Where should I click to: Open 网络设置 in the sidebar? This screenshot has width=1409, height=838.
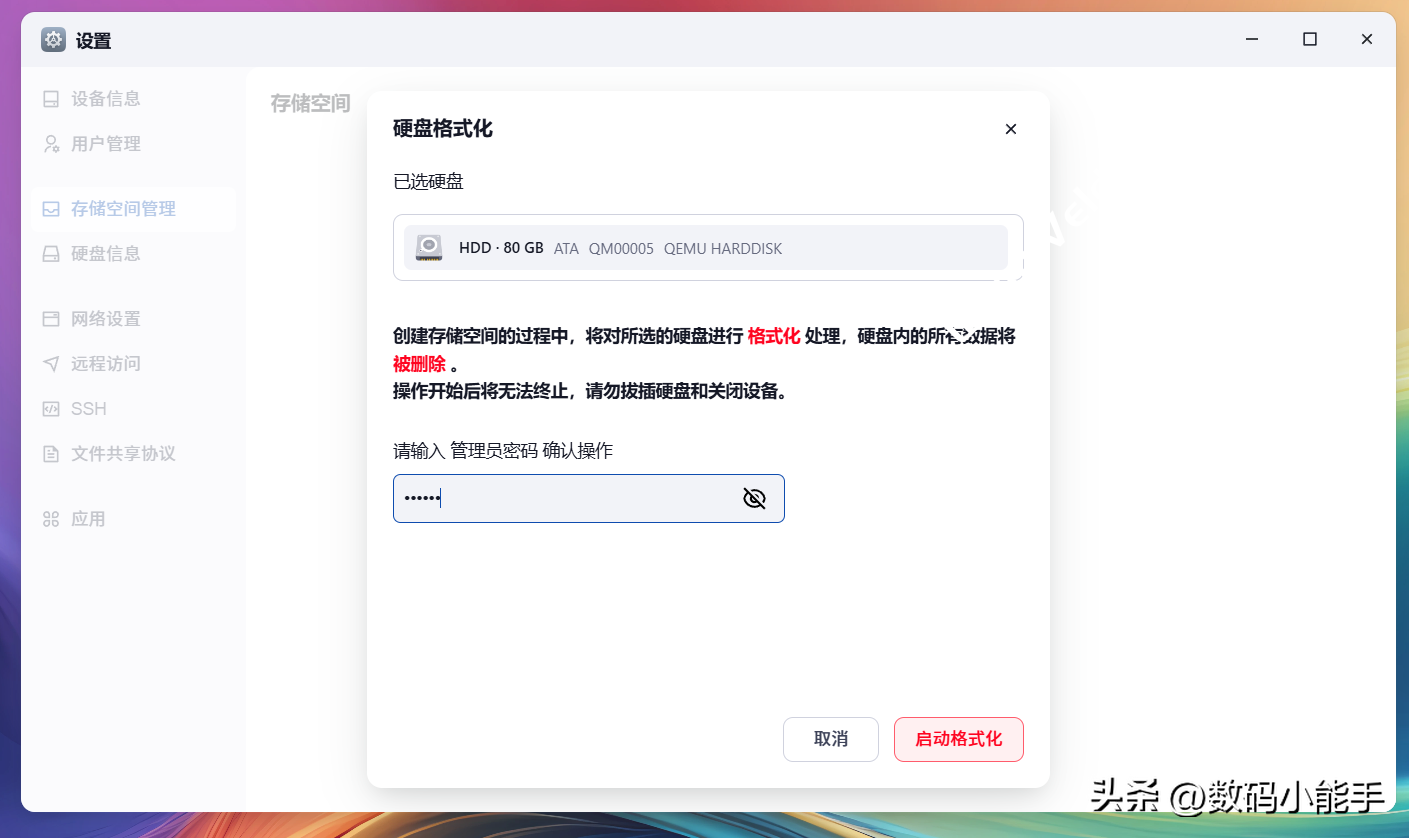(x=105, y=319)
